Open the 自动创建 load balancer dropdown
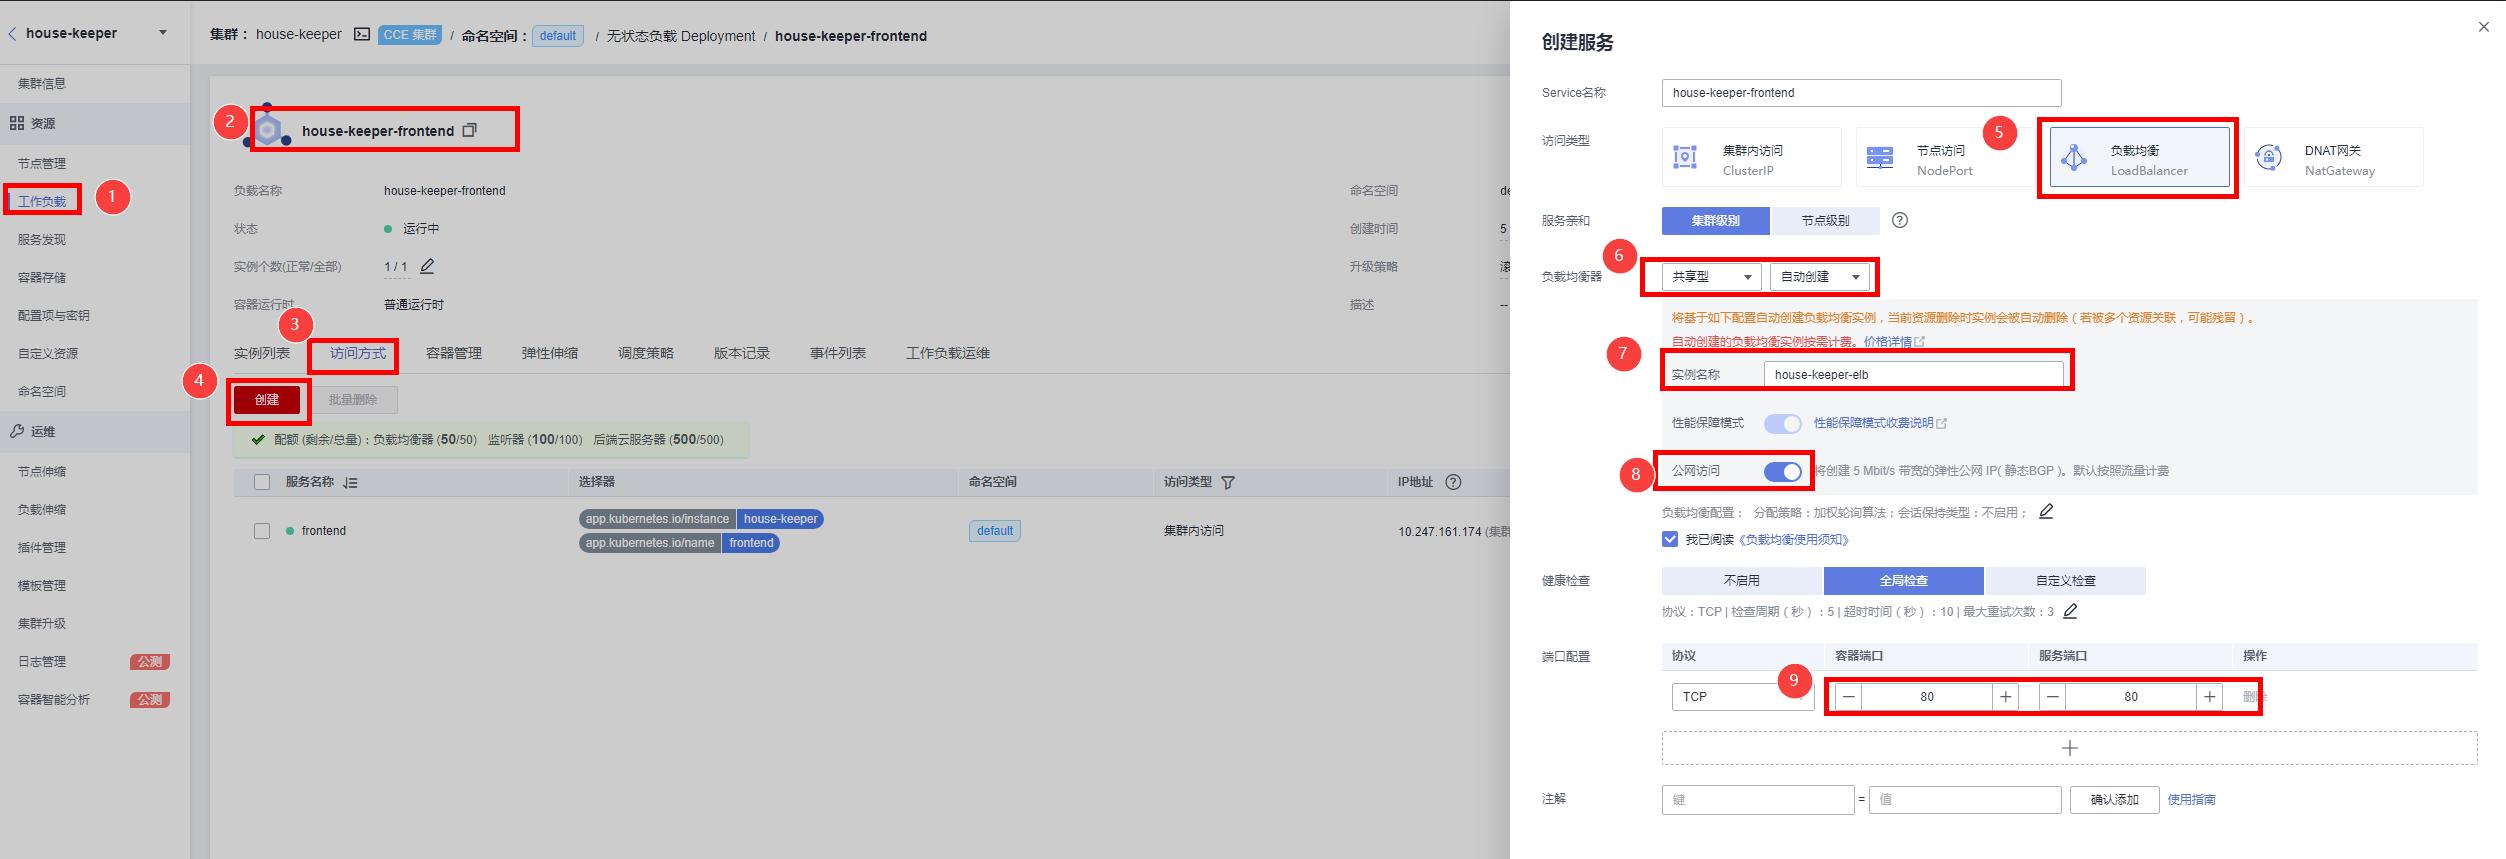Image resolution: width=2506 pixels, height=859 pixels. [1819, 277]
